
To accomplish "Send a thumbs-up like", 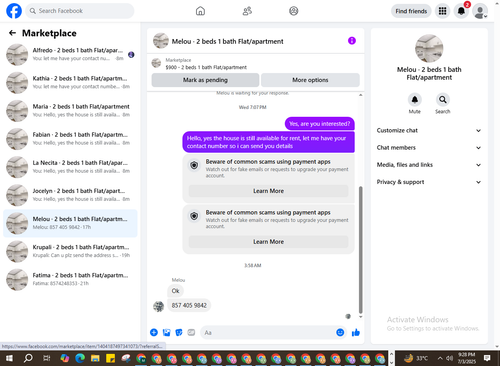I will click(x=356, y=332).
